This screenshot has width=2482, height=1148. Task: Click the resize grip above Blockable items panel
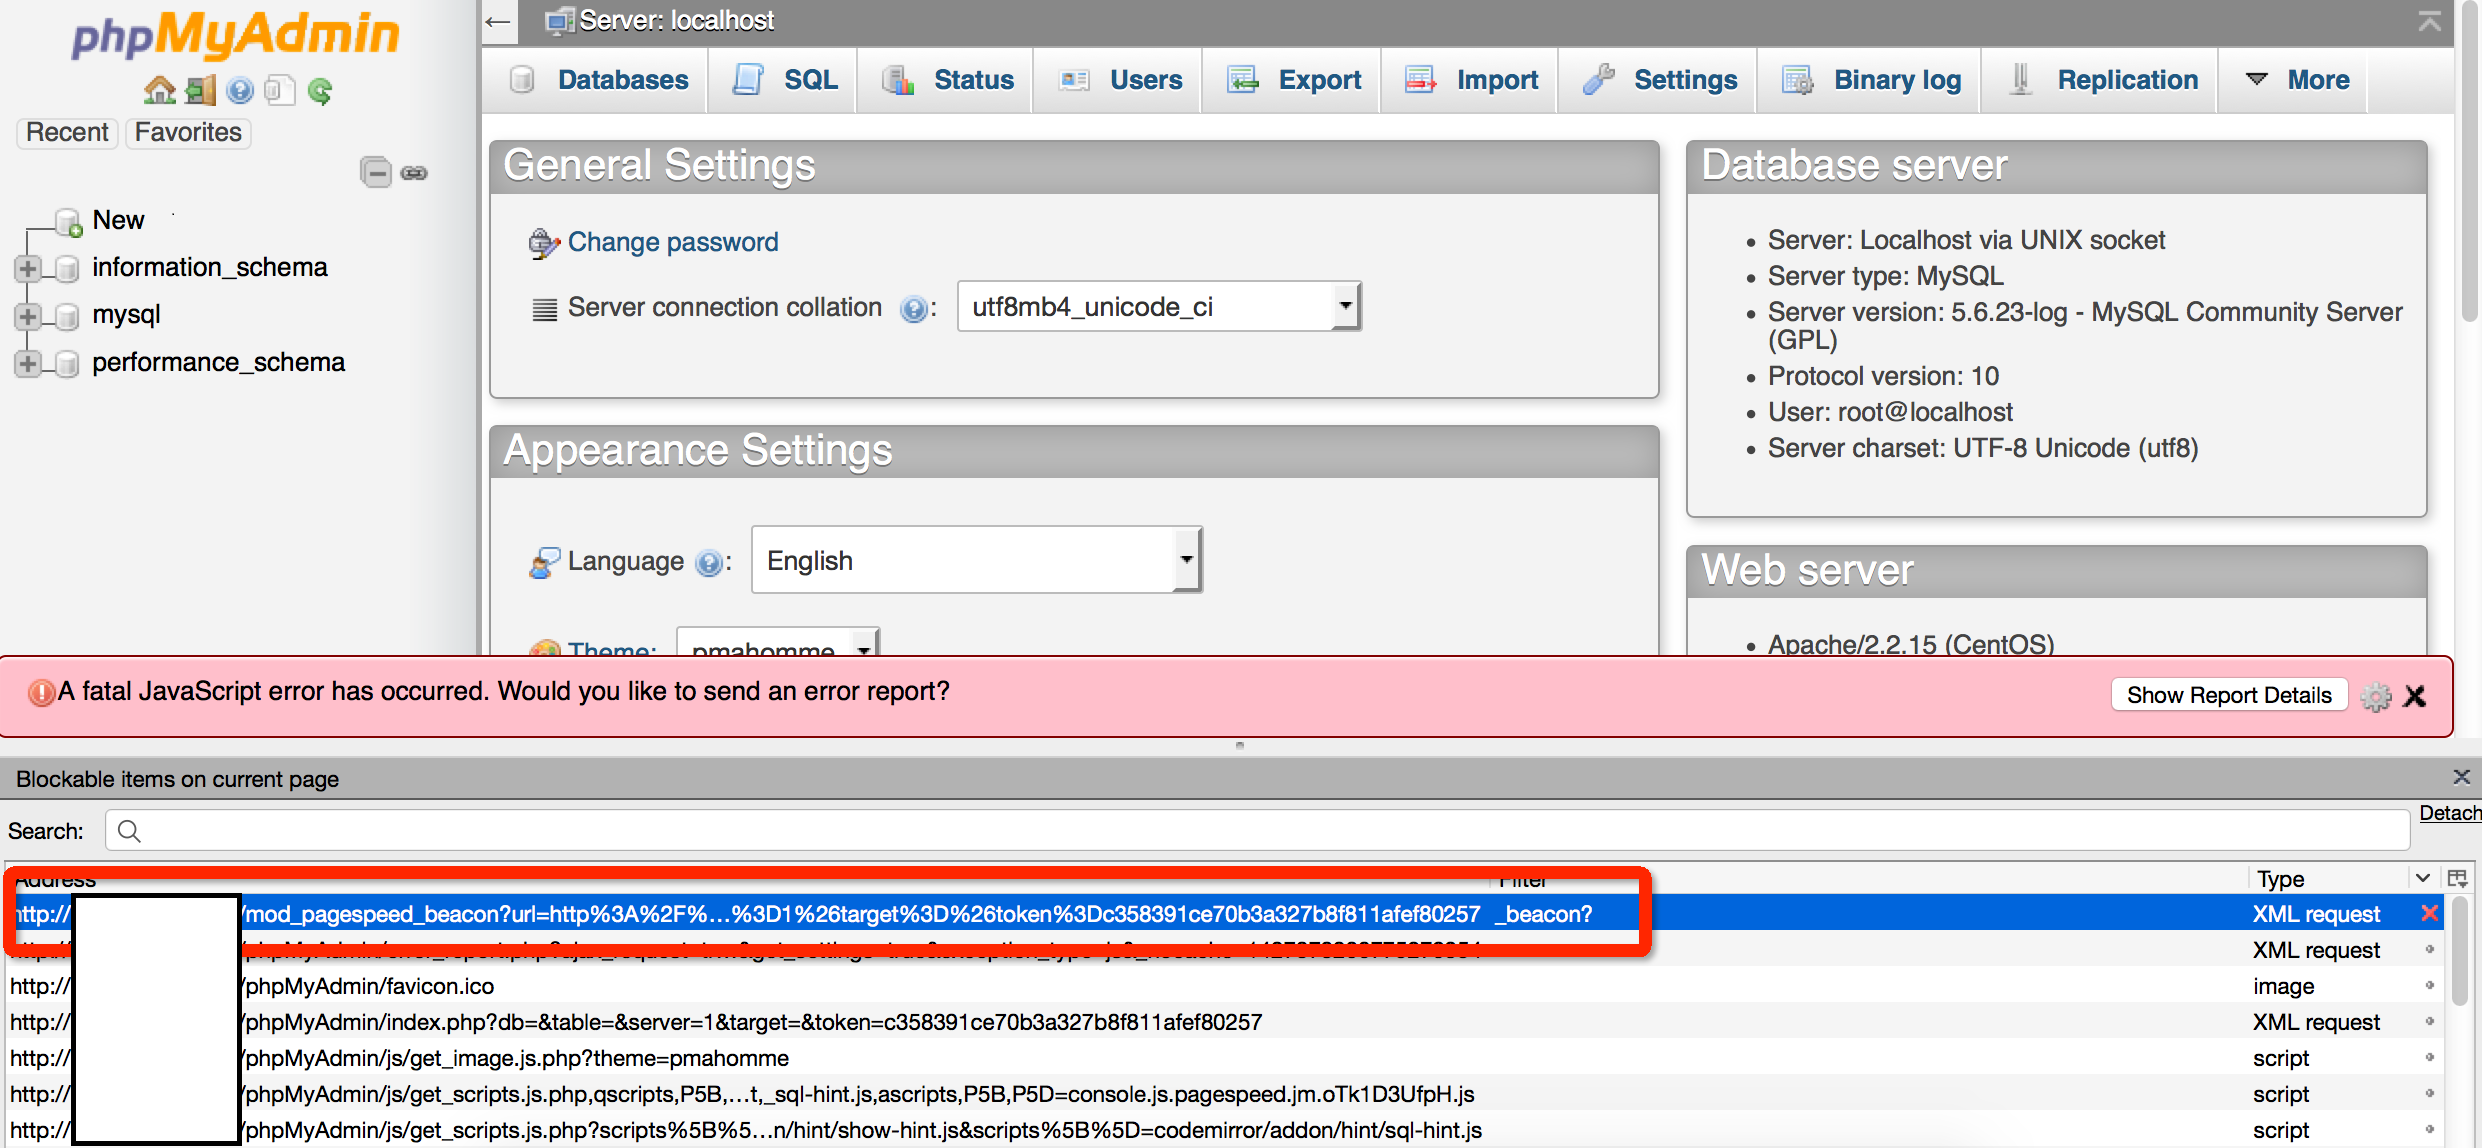click(1240, 745)
